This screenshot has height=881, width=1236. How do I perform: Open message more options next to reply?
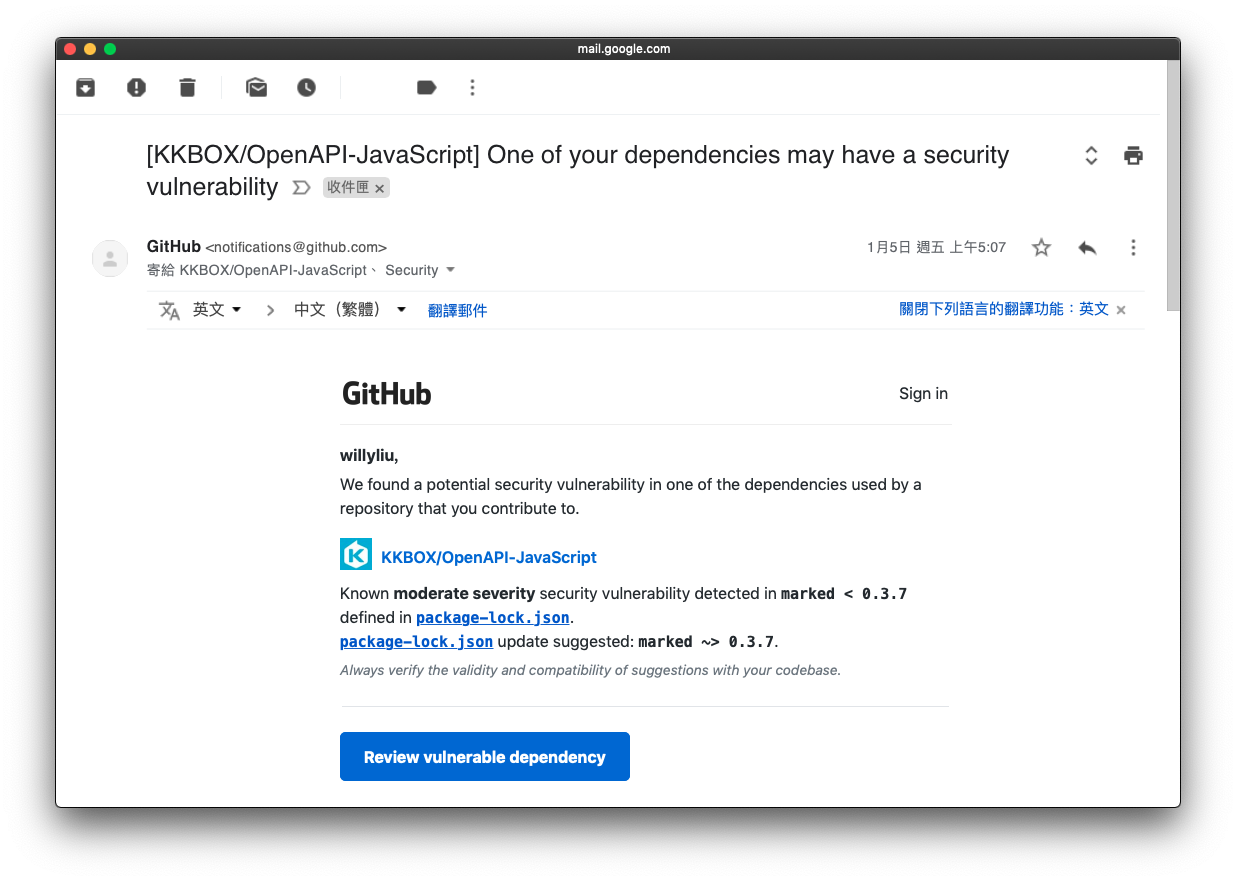tap(1133, 247)
